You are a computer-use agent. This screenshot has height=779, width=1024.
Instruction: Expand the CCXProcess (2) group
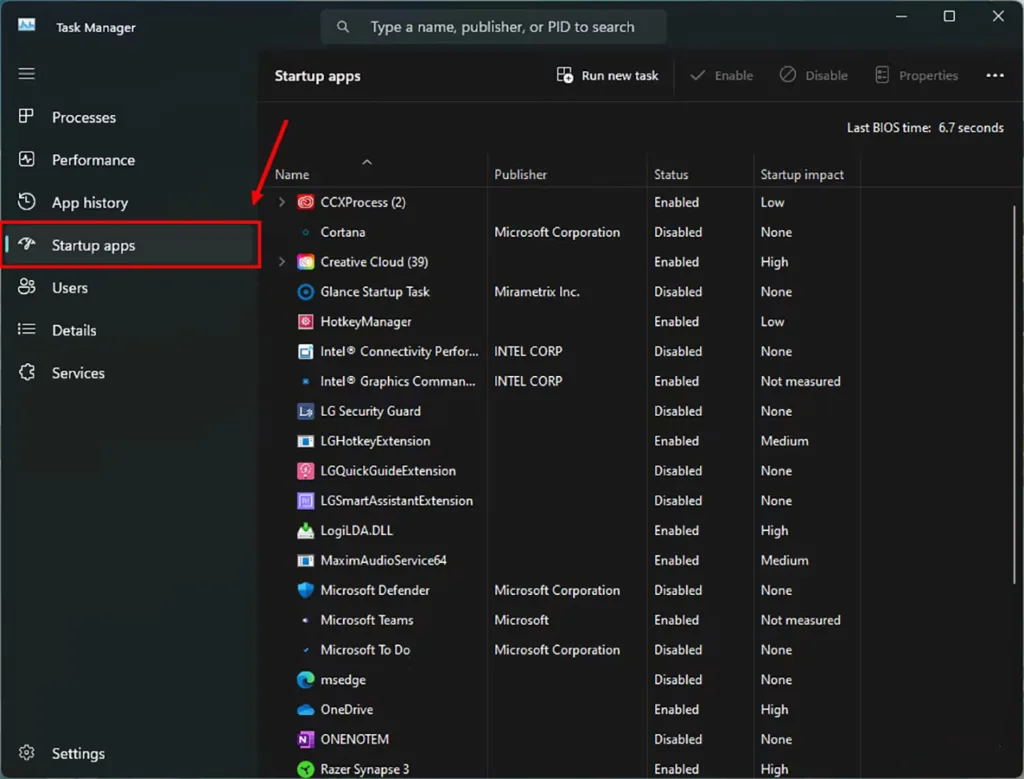tap(281, 202)
